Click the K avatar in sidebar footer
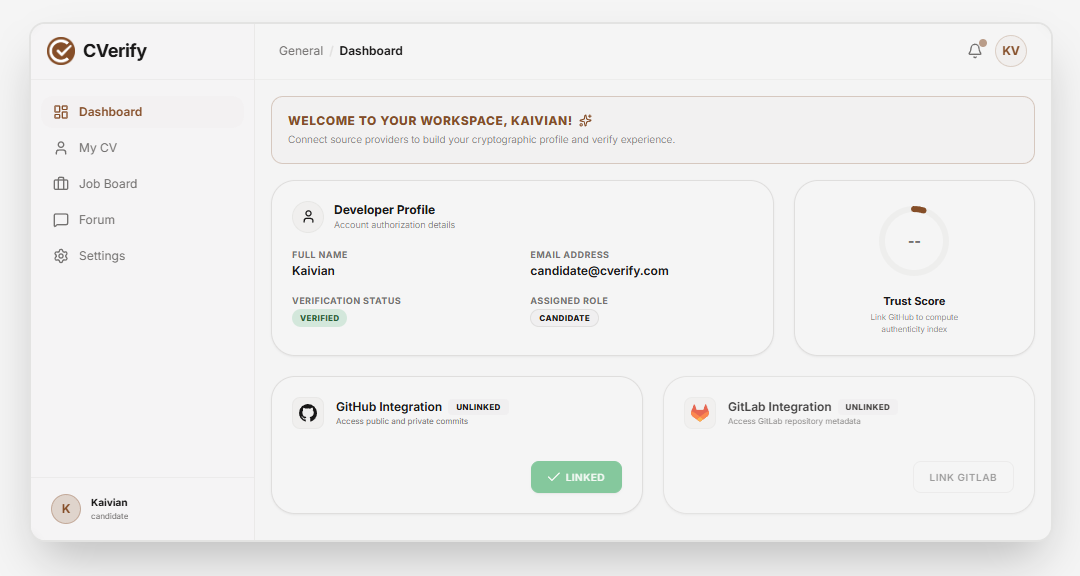Screen dimensions: 1080x576 pos(66,508)
